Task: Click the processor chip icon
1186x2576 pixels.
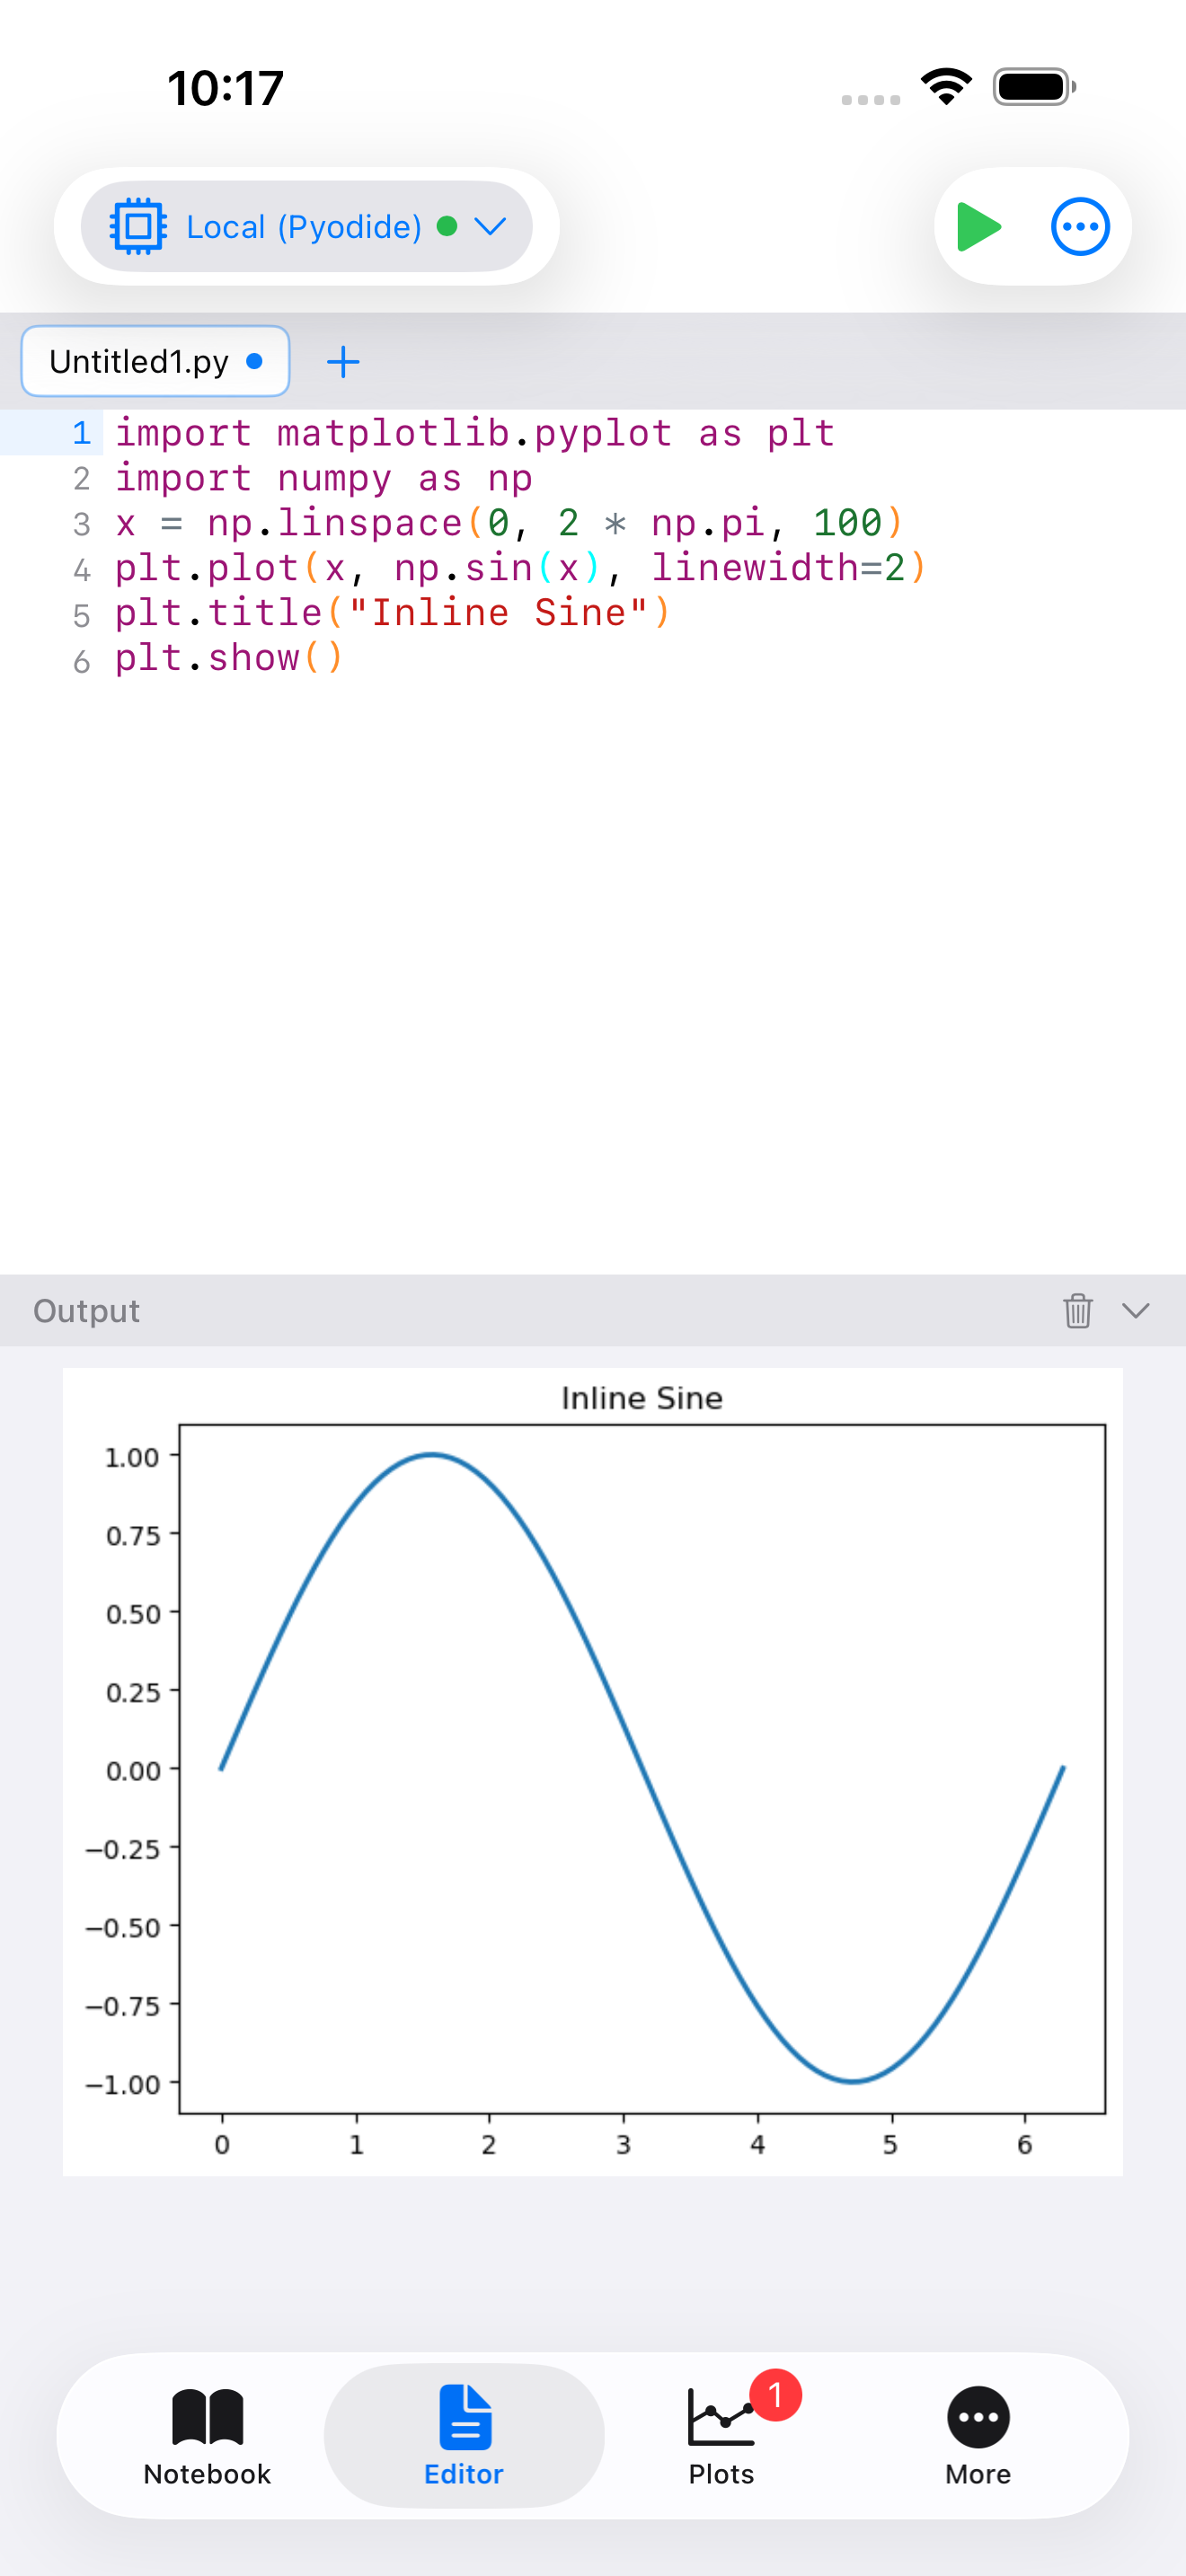Action: tap(138, 227)
